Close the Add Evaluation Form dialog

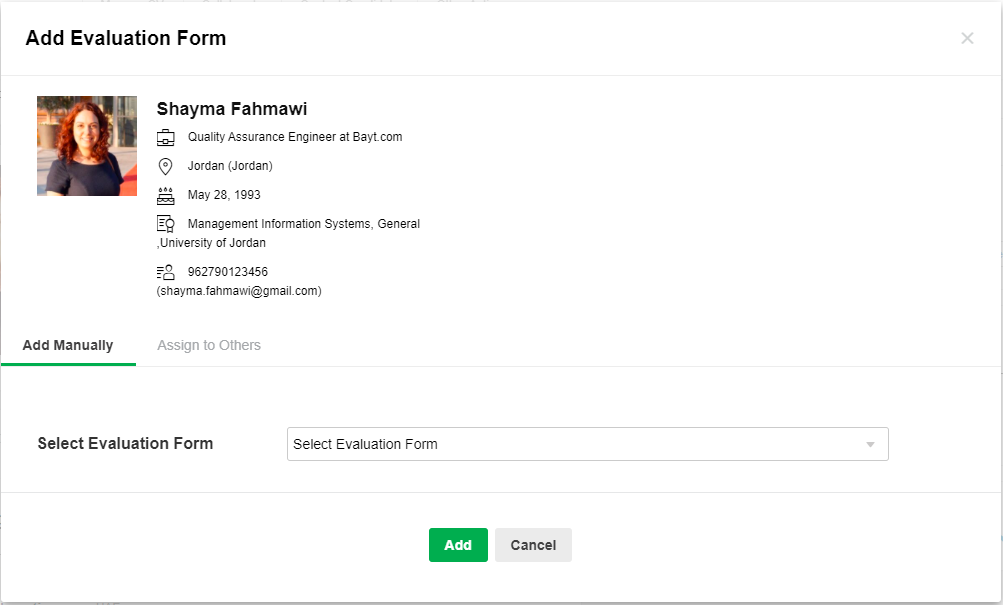[x=967, y=38]
